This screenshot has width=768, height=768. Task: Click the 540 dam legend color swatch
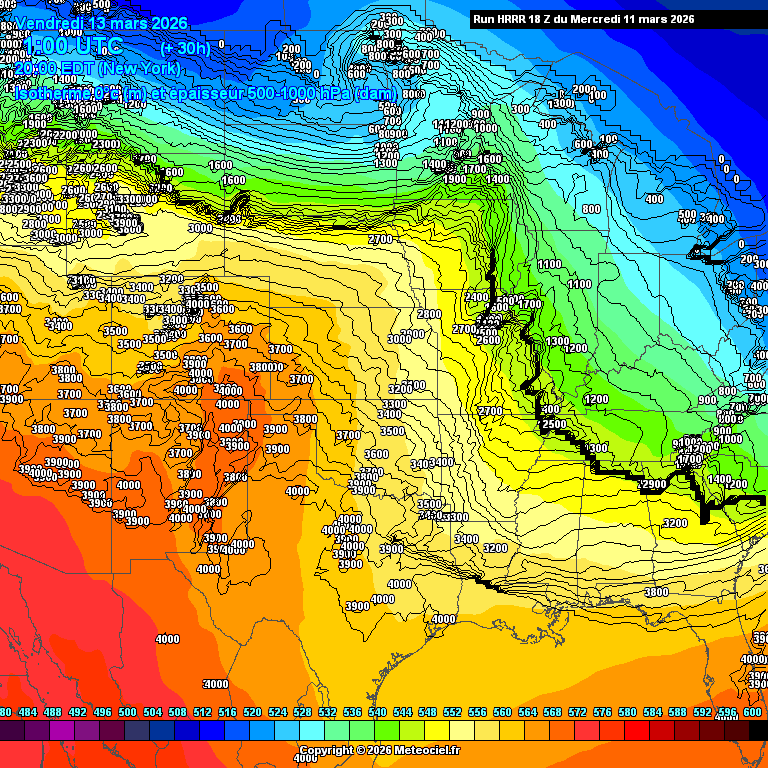pyautogui.click(x=378, y=731)
